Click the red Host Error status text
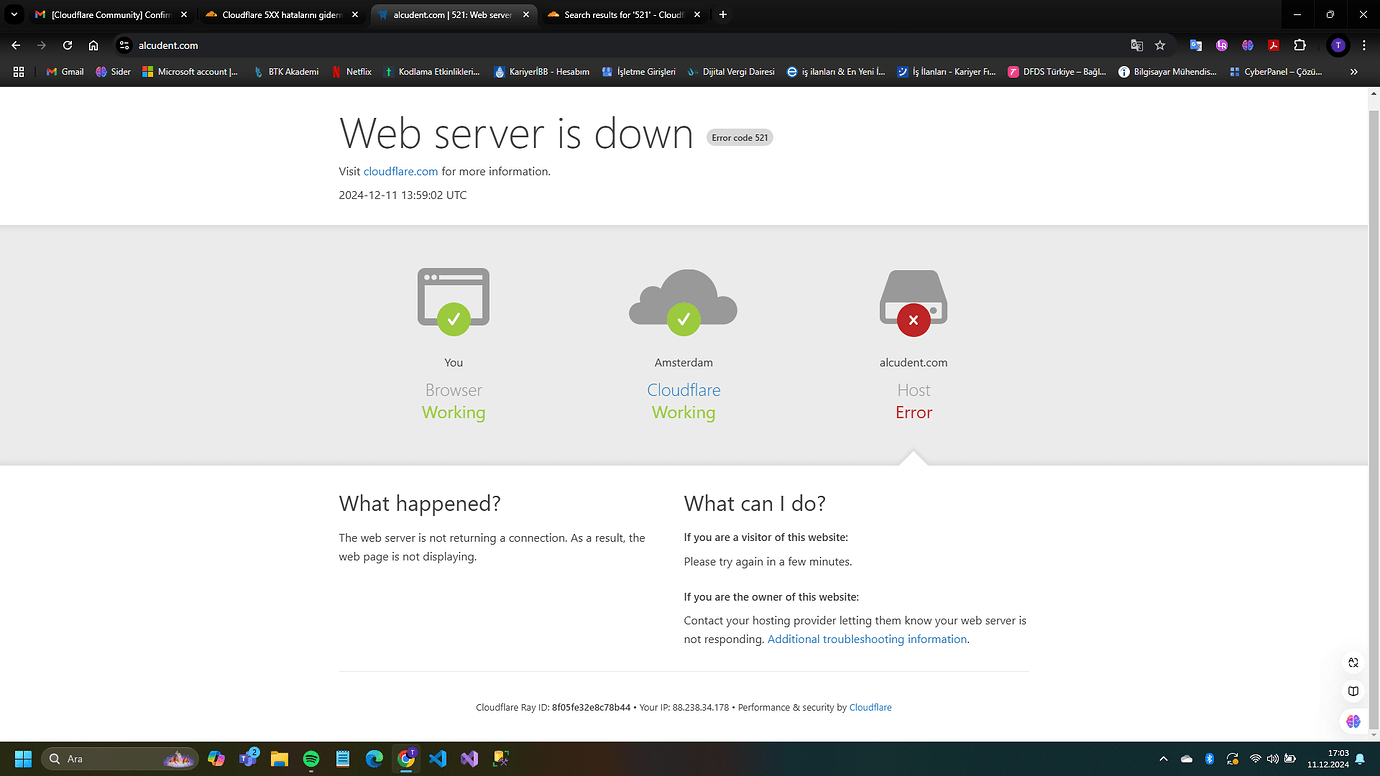 [914, 412]
